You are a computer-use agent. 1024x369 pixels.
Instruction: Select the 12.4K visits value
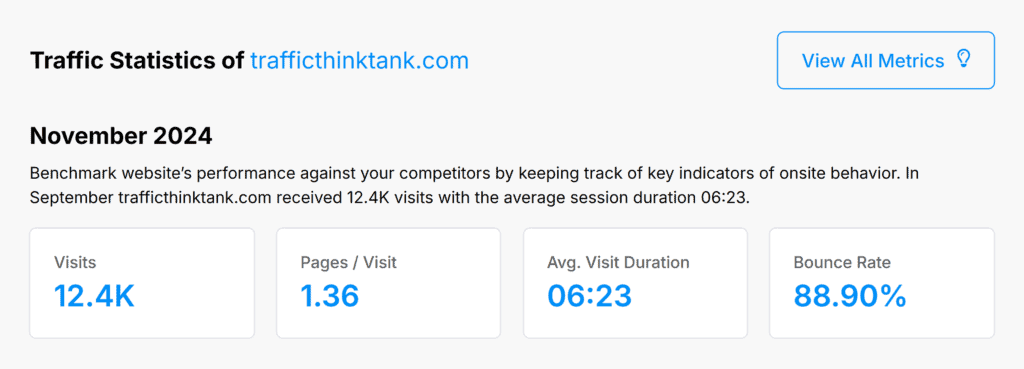[x=94, y=296]
